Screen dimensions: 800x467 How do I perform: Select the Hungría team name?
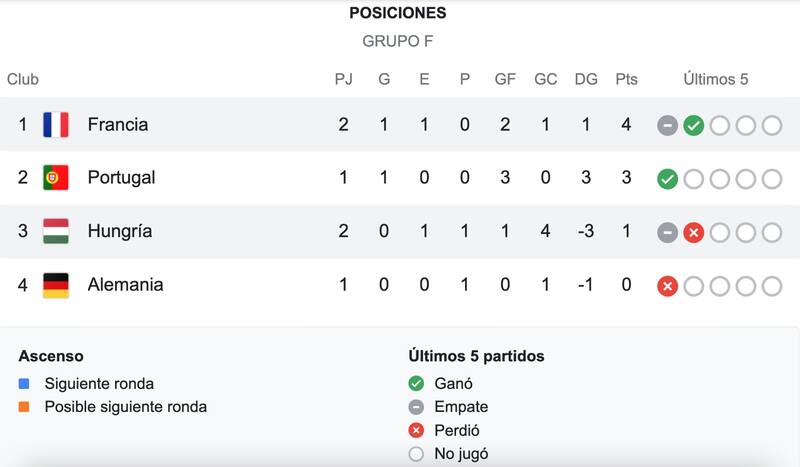pyautogui.click(x=119, y=232)
